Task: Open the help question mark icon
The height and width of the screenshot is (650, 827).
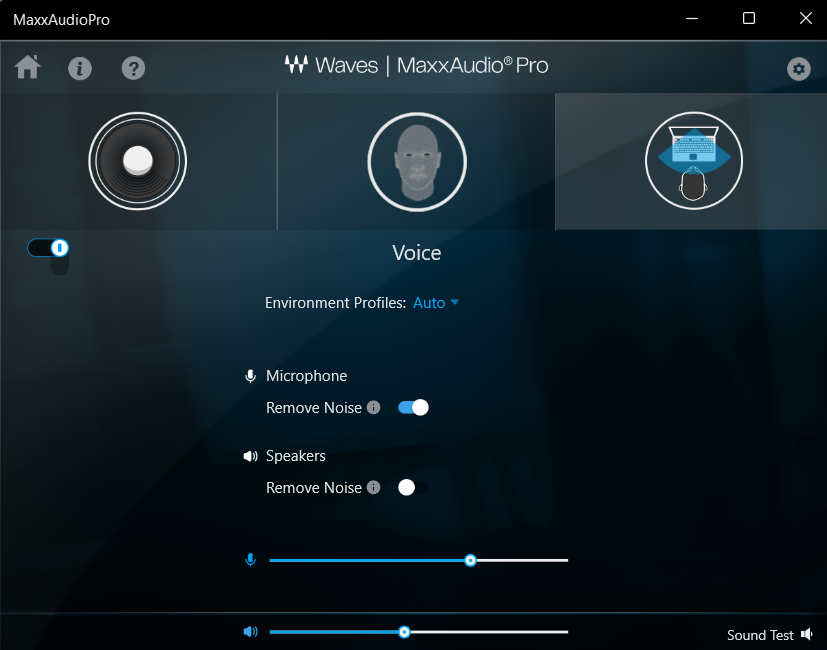Action: [x=132, y=68]
